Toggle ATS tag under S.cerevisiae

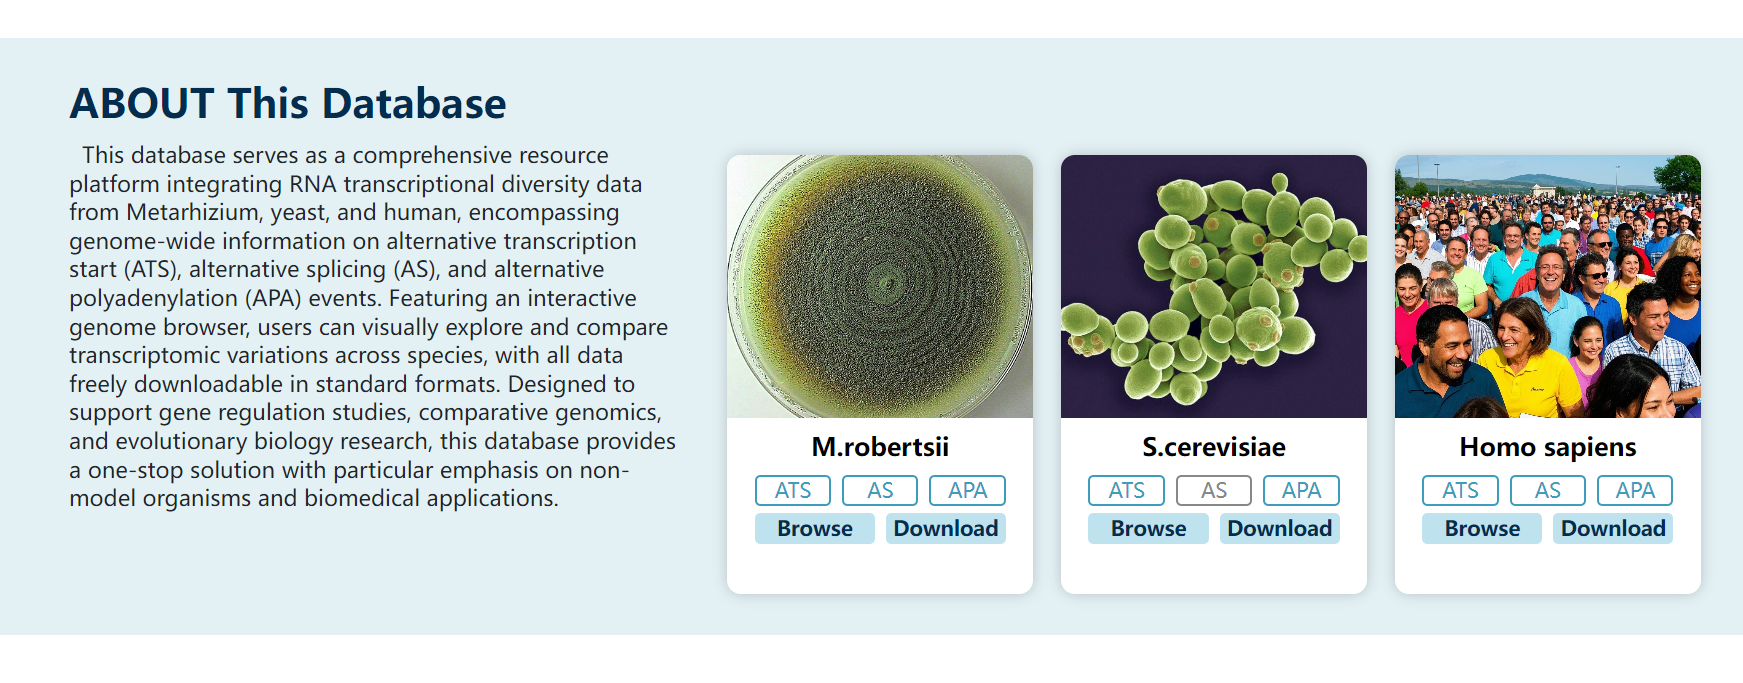tap(1126, 491)
